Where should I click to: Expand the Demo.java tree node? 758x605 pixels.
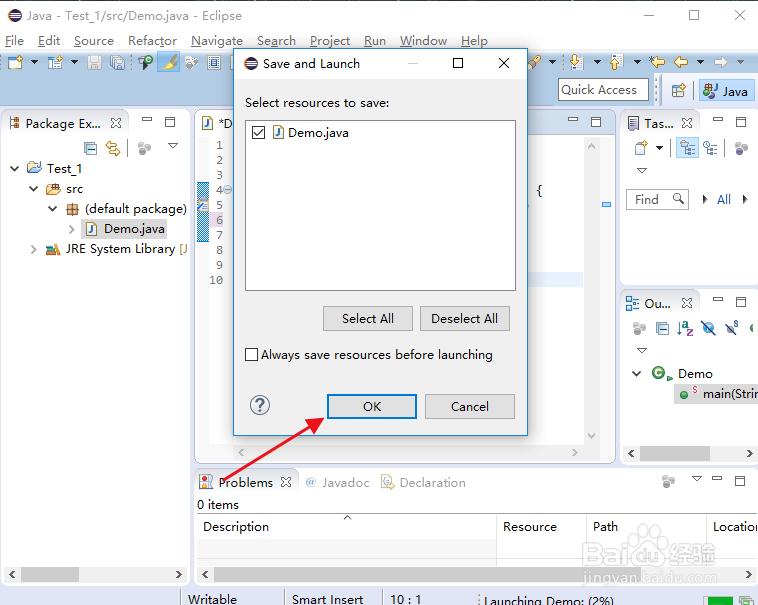point(72,229)
